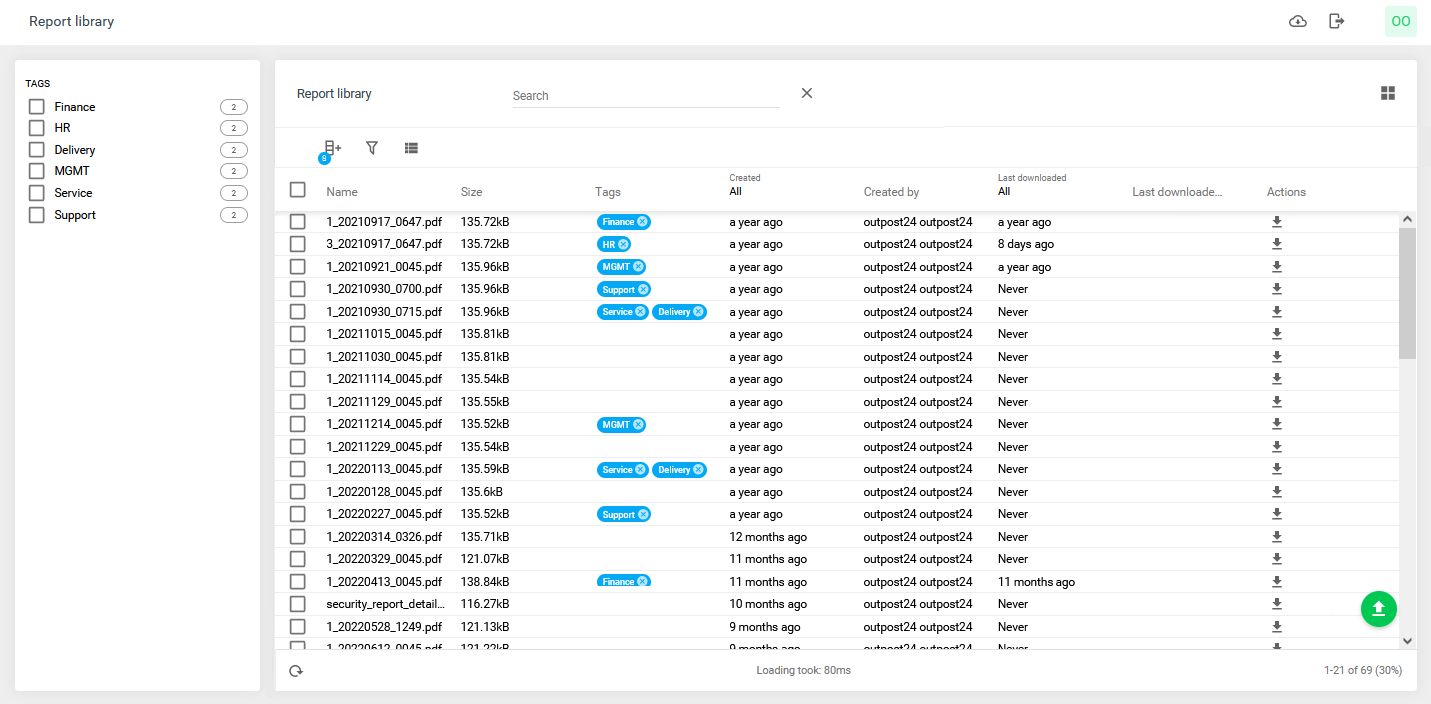Clear the search with the X button
The image size is (1431, 704).
[806, 92]
